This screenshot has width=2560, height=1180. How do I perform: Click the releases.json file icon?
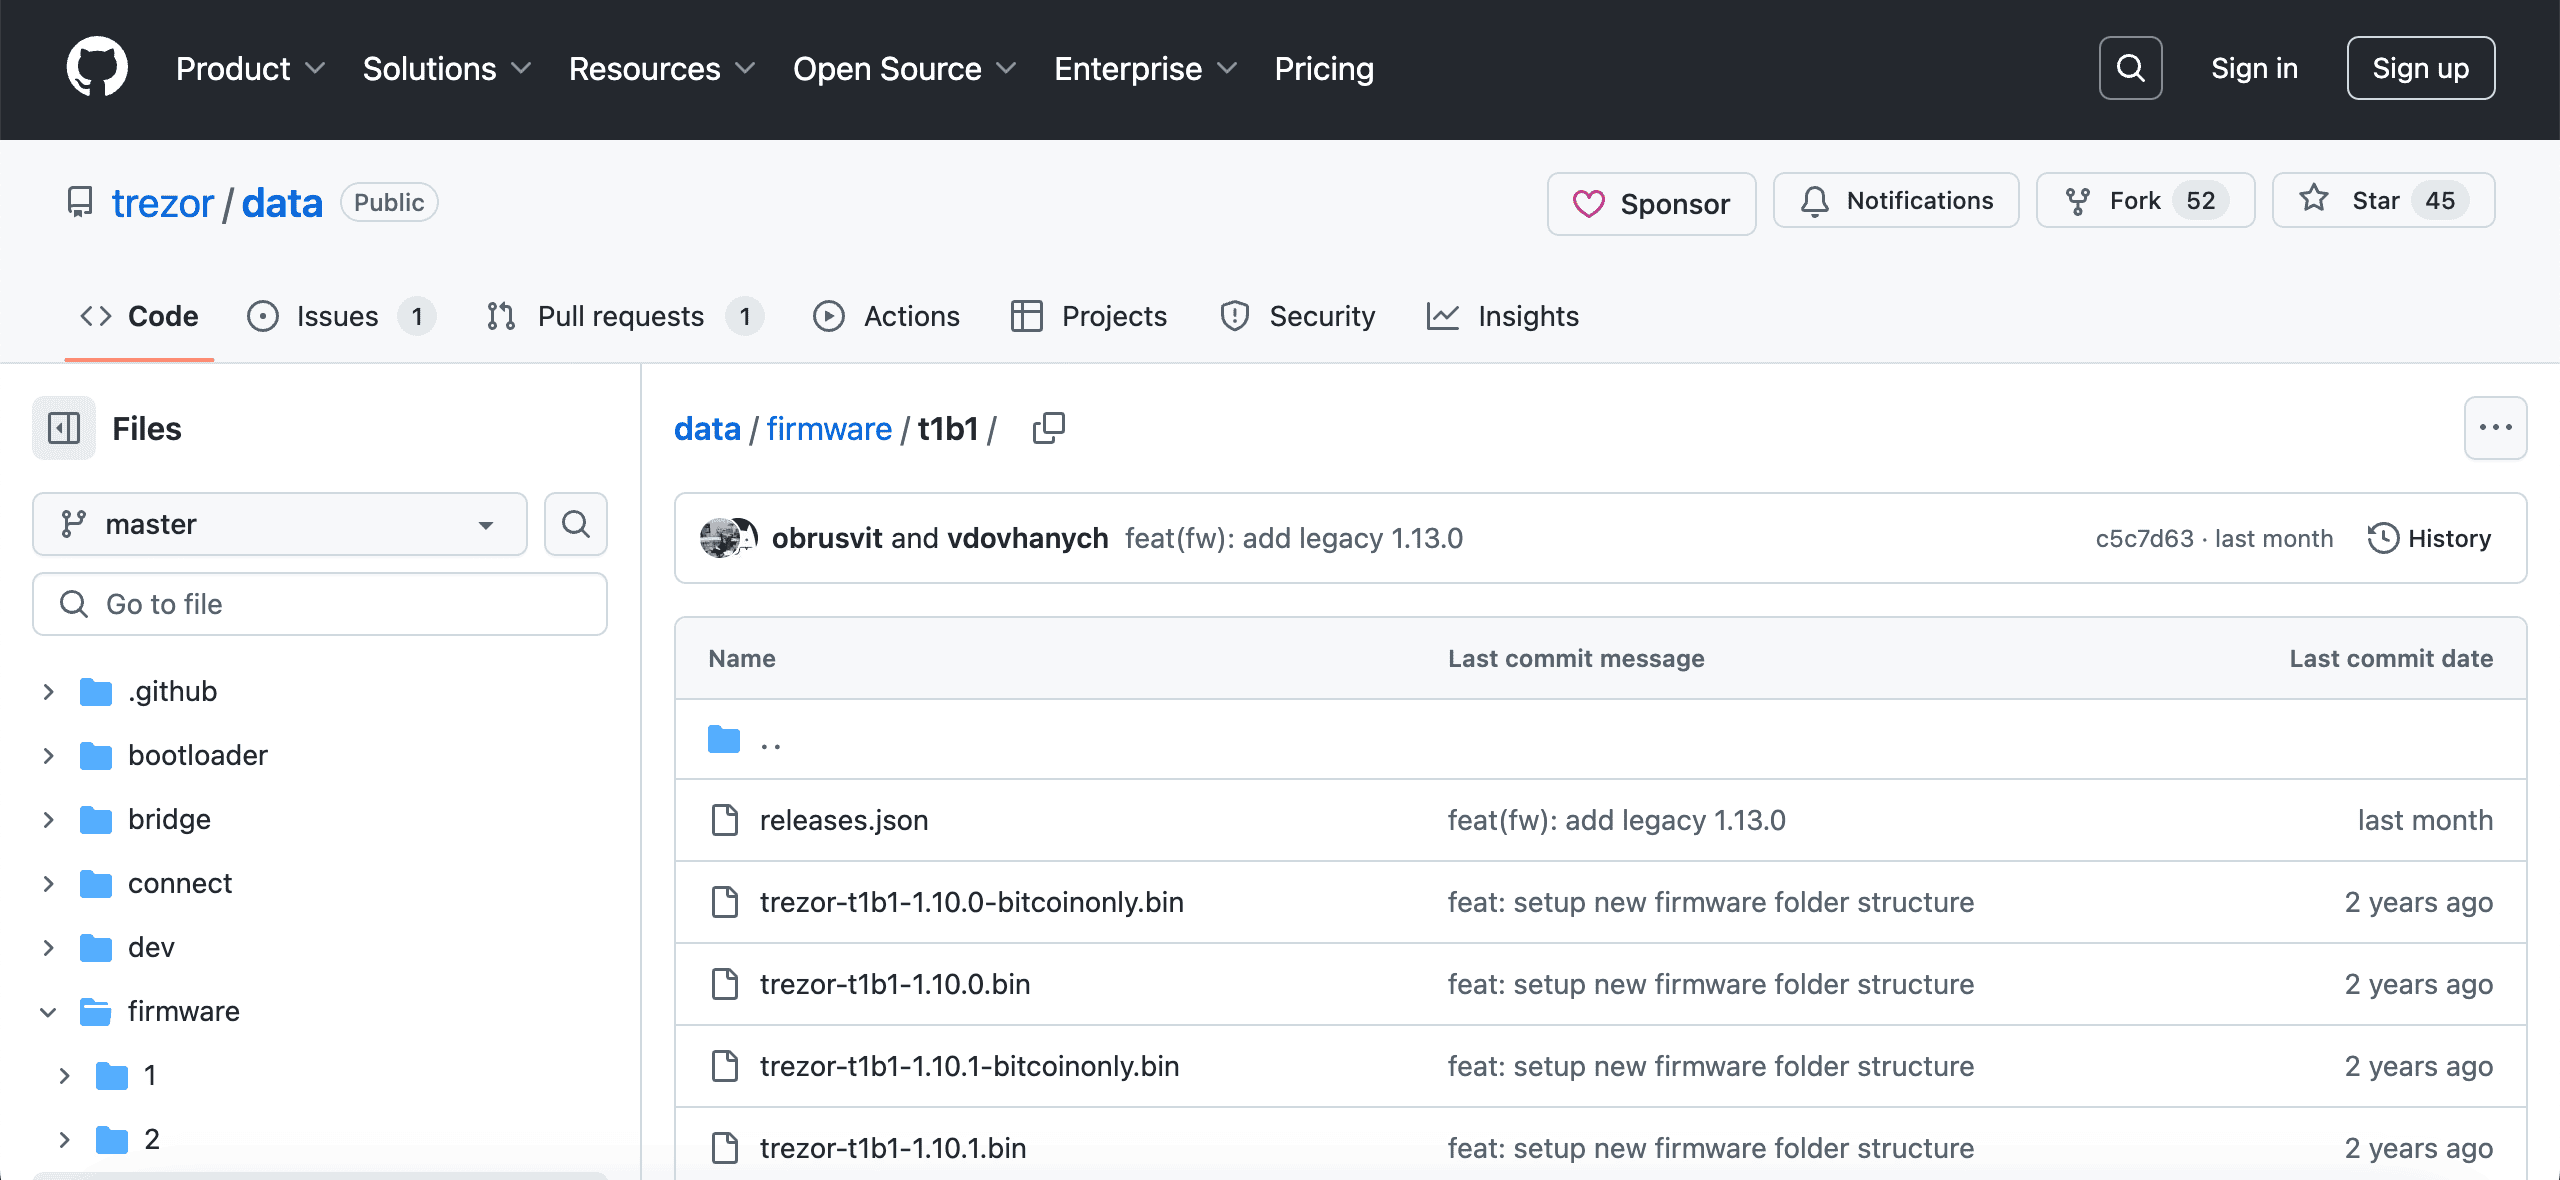click(724, 820)
